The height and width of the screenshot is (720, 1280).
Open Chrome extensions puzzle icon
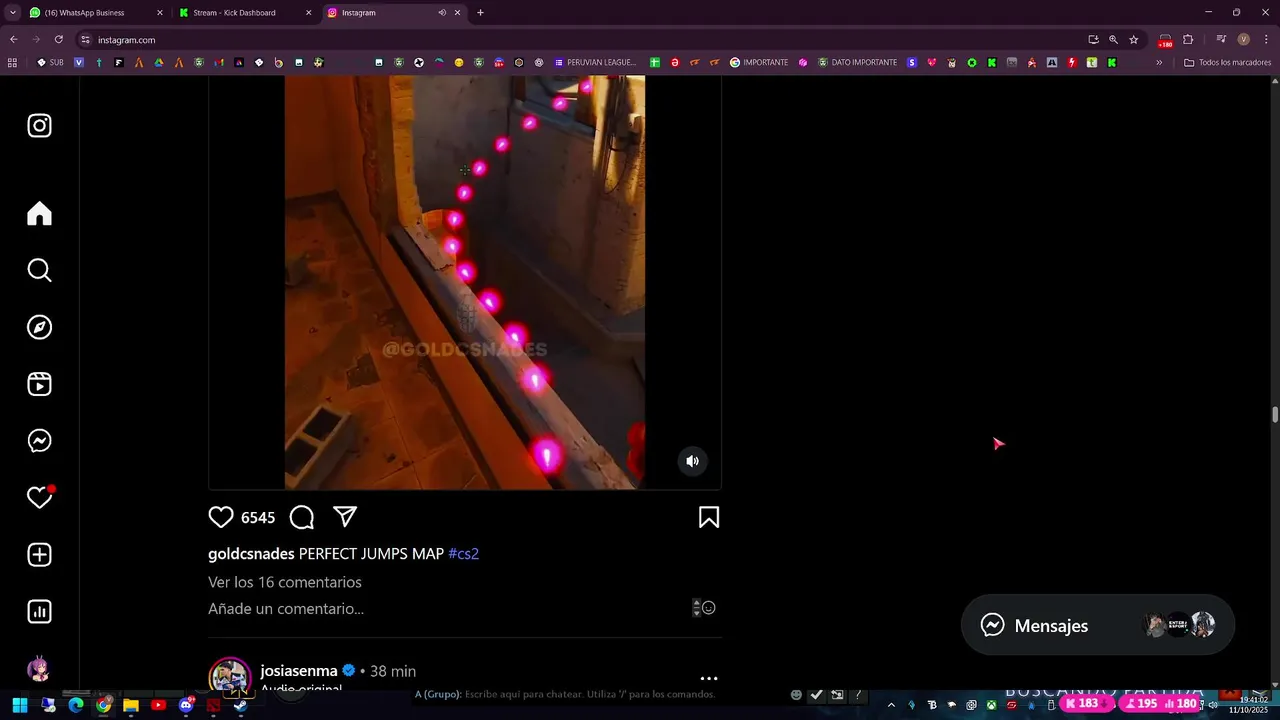point(1188,40)
